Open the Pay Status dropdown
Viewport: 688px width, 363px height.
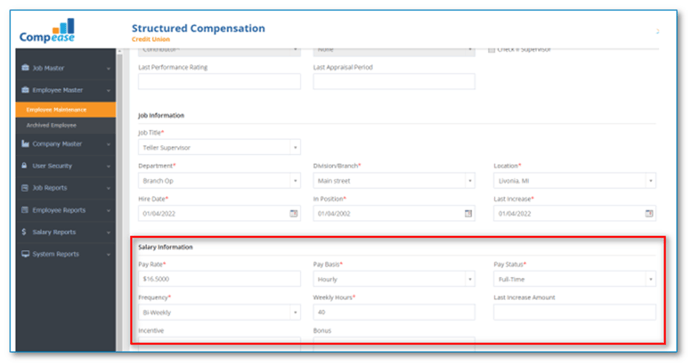(x=575, y=279)
